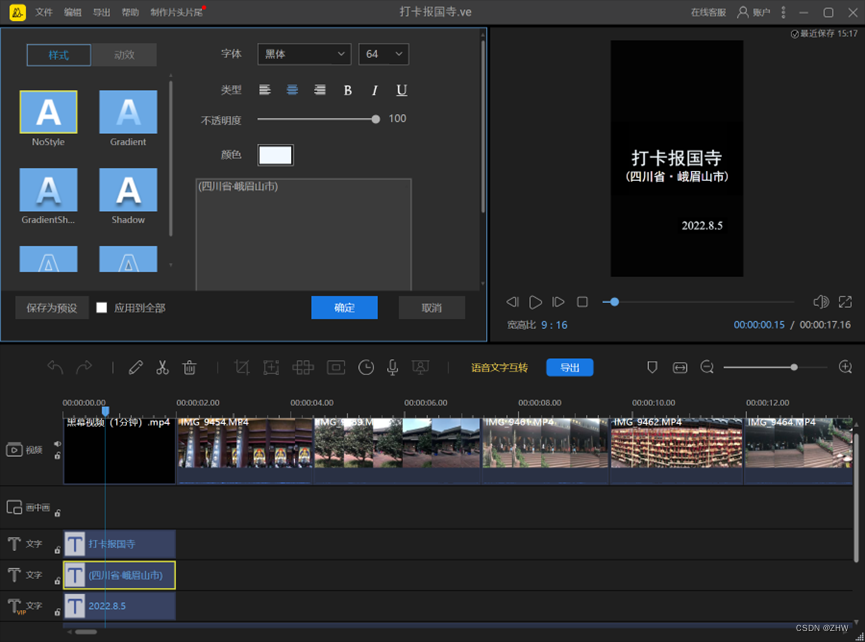Toggle lock on the video track
The image size is (865, 642).
click(x=57, y=456)
